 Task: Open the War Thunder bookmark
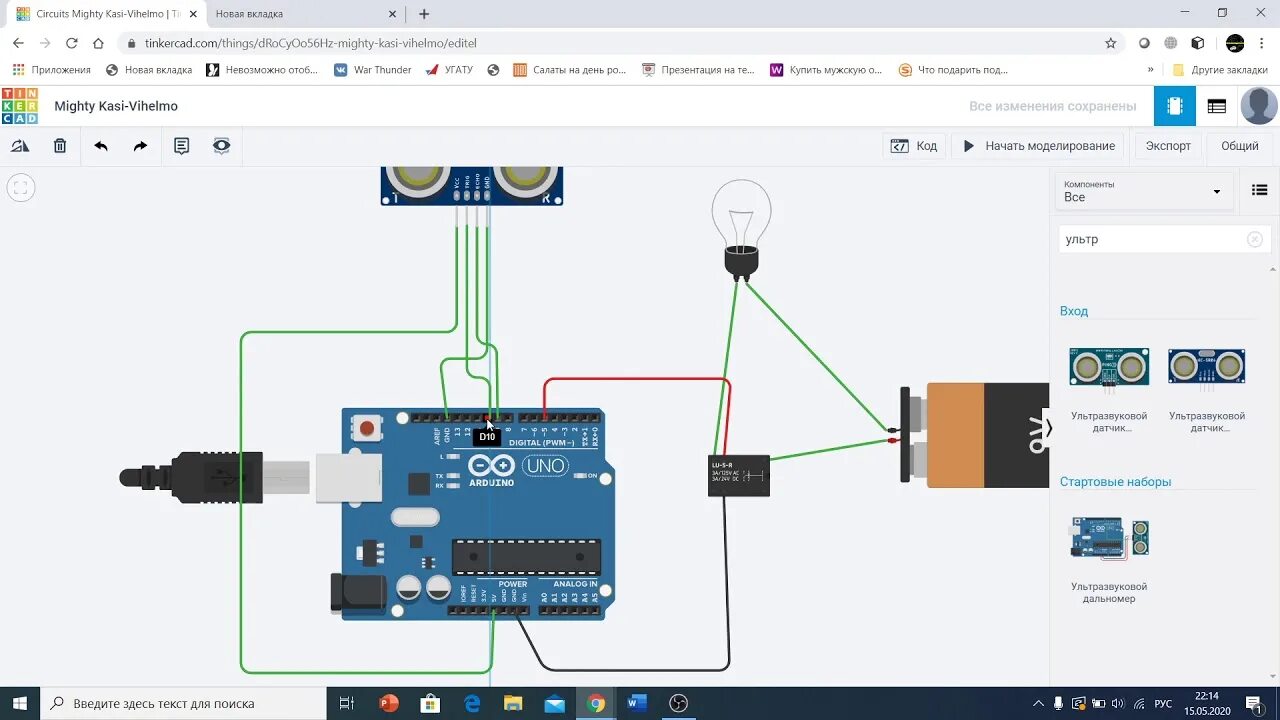point(372,69)
